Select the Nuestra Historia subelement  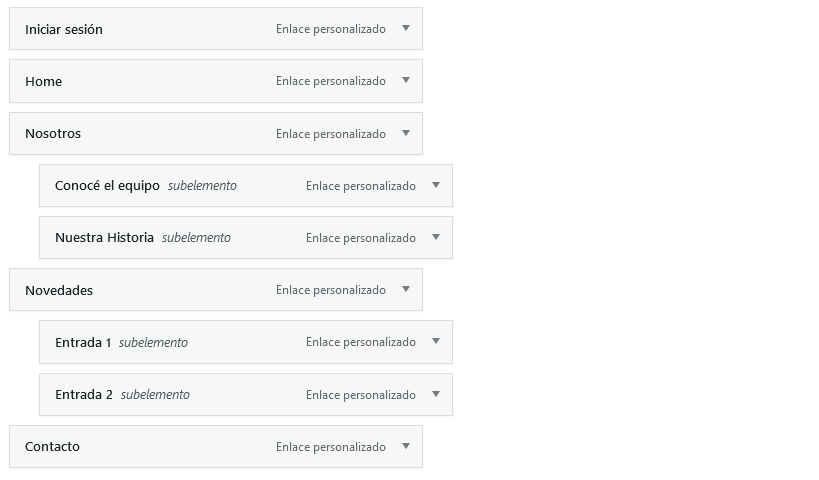(x=104, y=237)
